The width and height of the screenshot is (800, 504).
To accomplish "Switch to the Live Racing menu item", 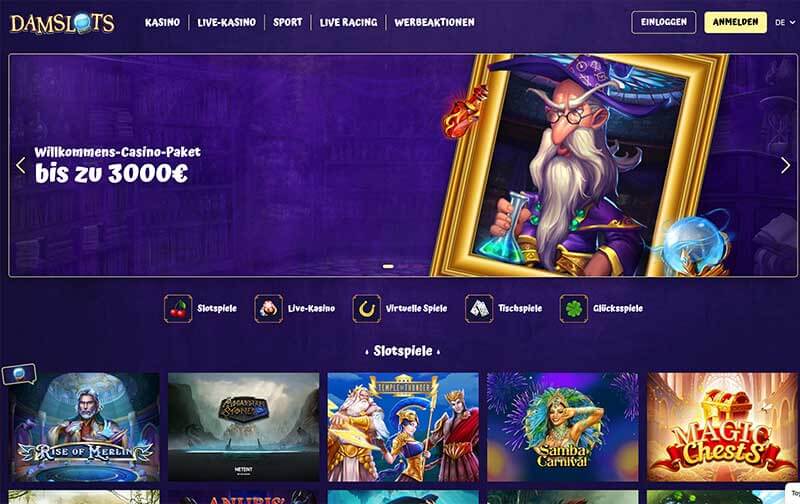I will [348, 22].
